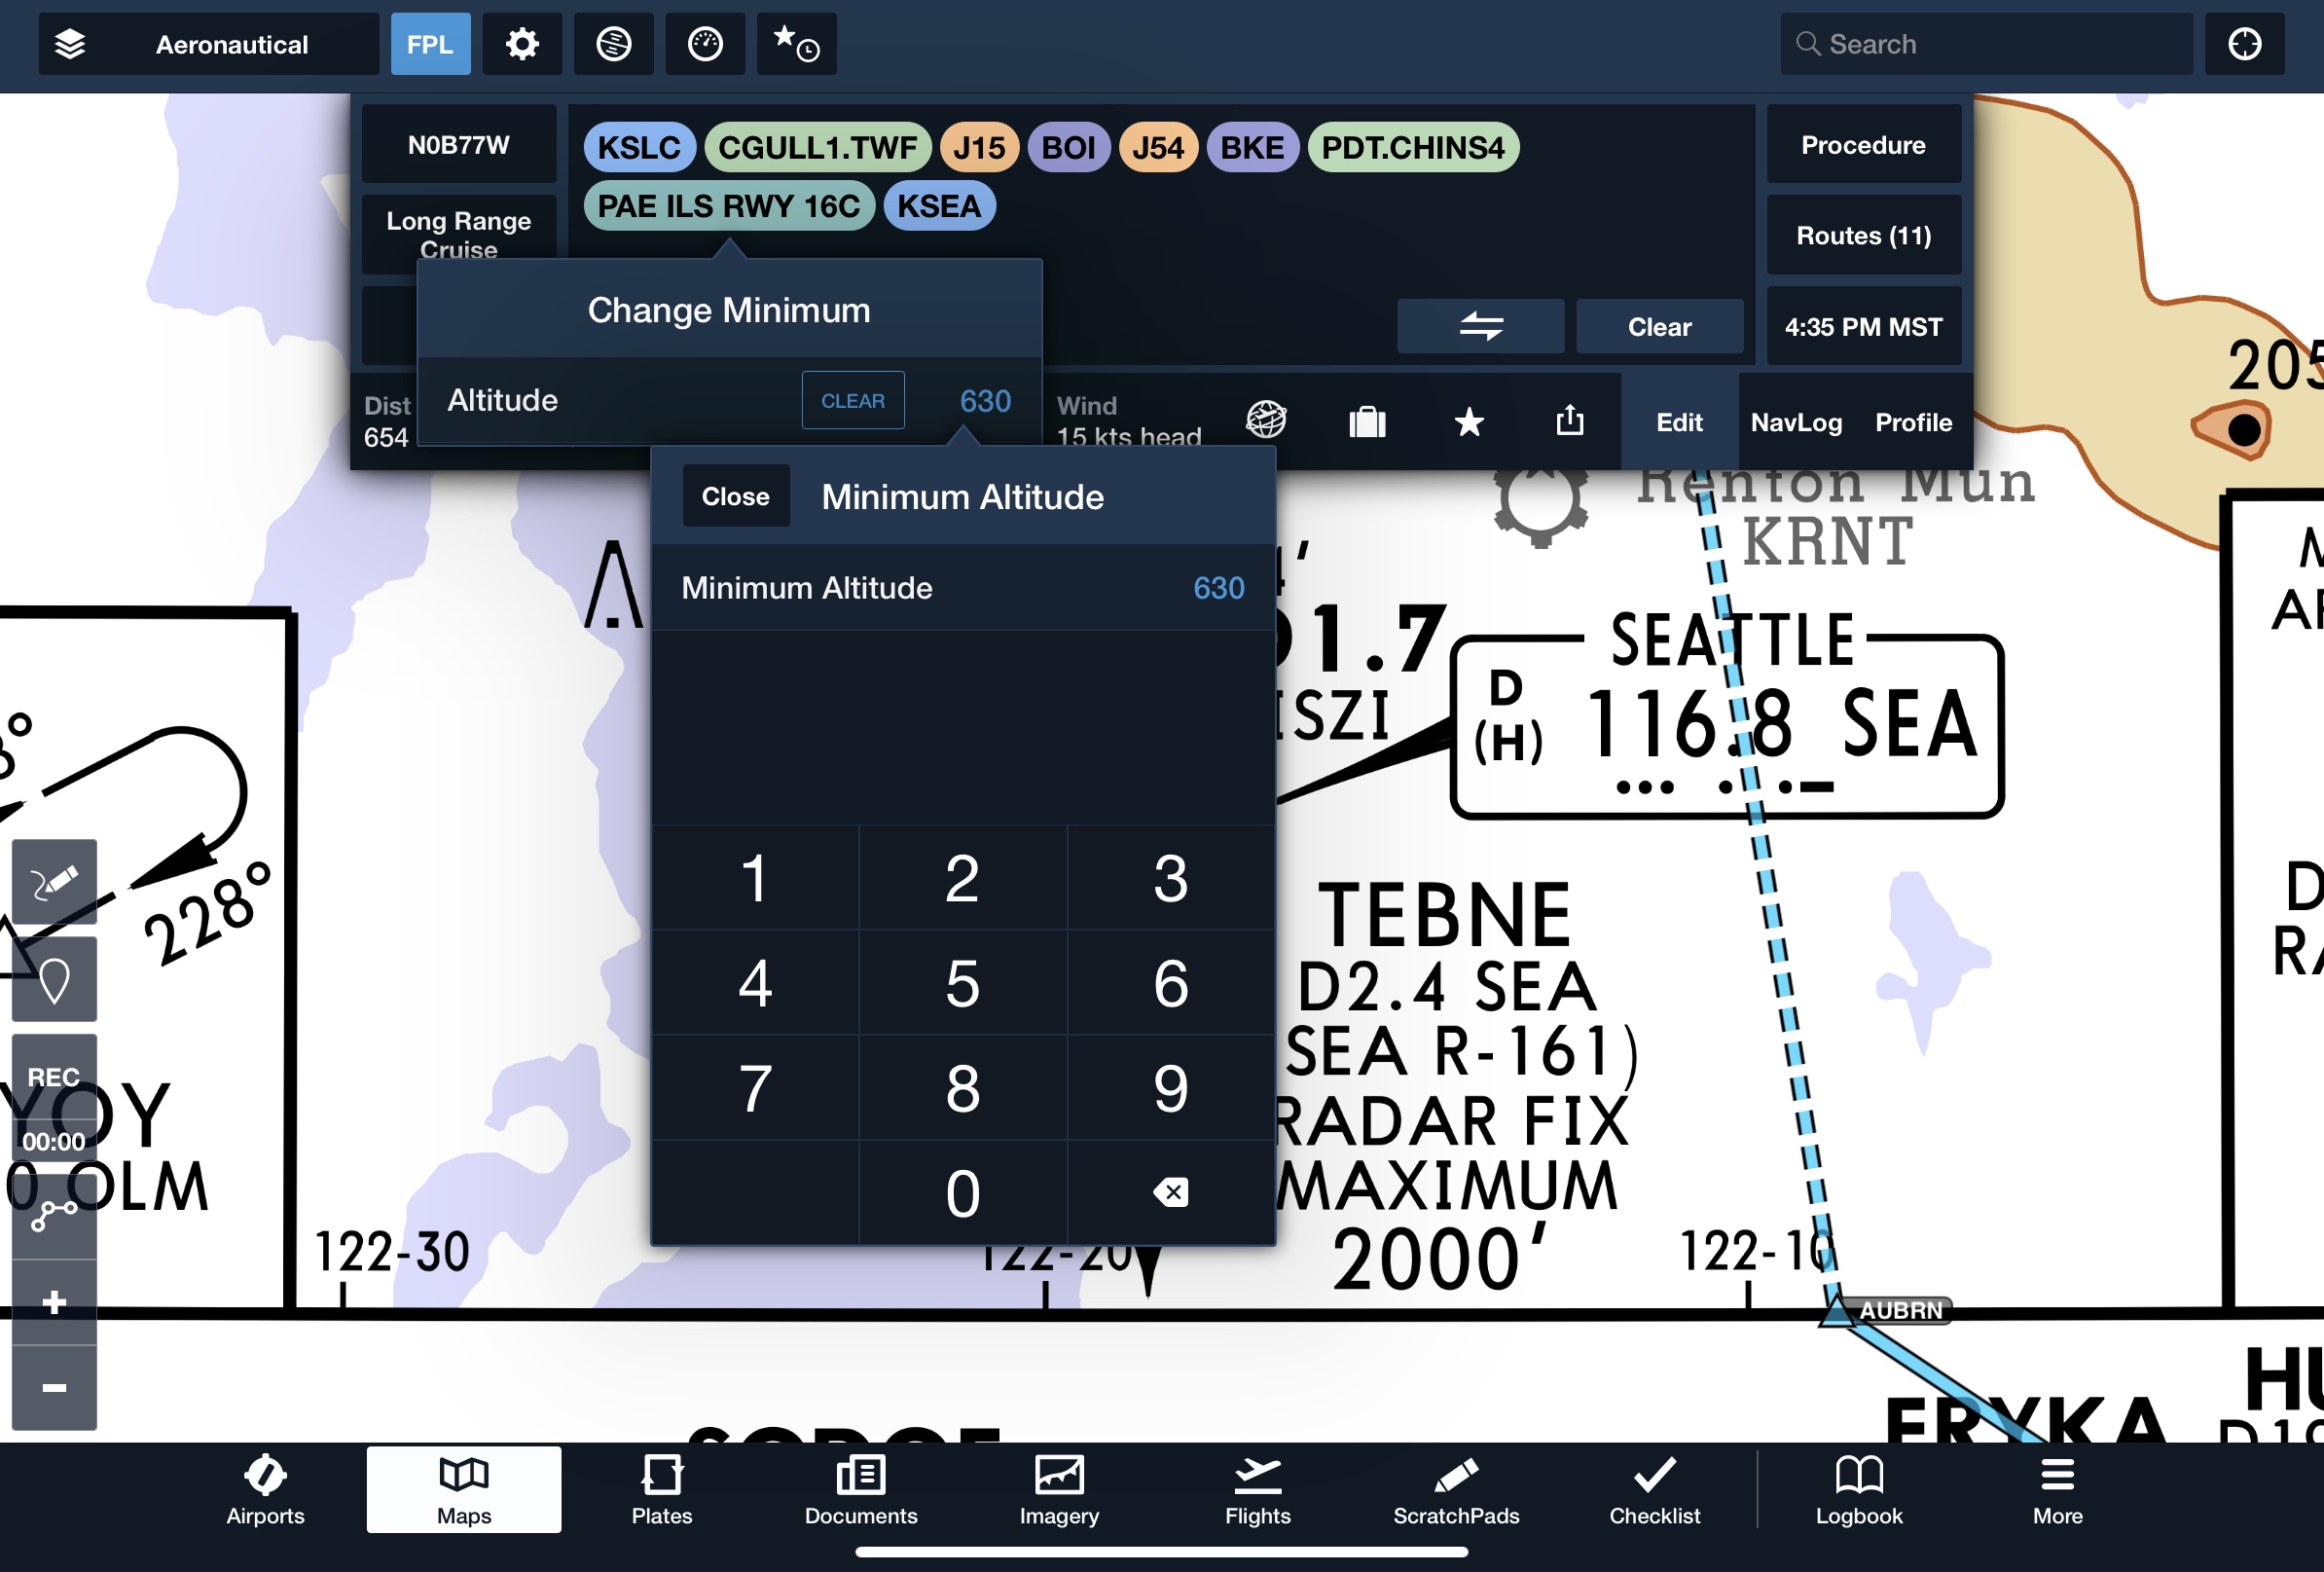The height and width of the screenshot is (1572, 2324).
Task: Open the NavLog view
Action: [1796, 422]
